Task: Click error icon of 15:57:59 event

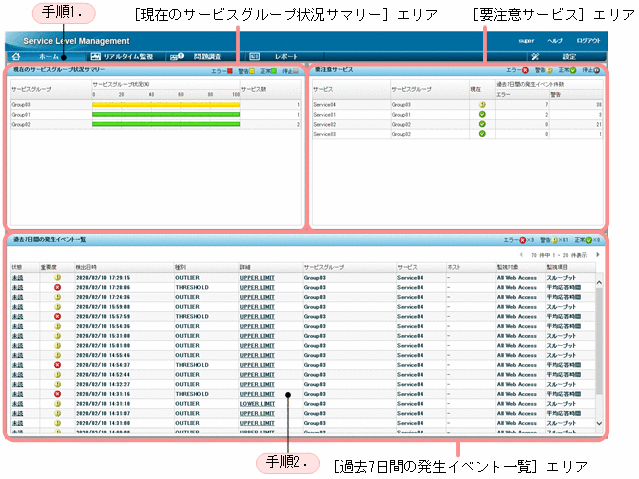Action: point(57,316)
